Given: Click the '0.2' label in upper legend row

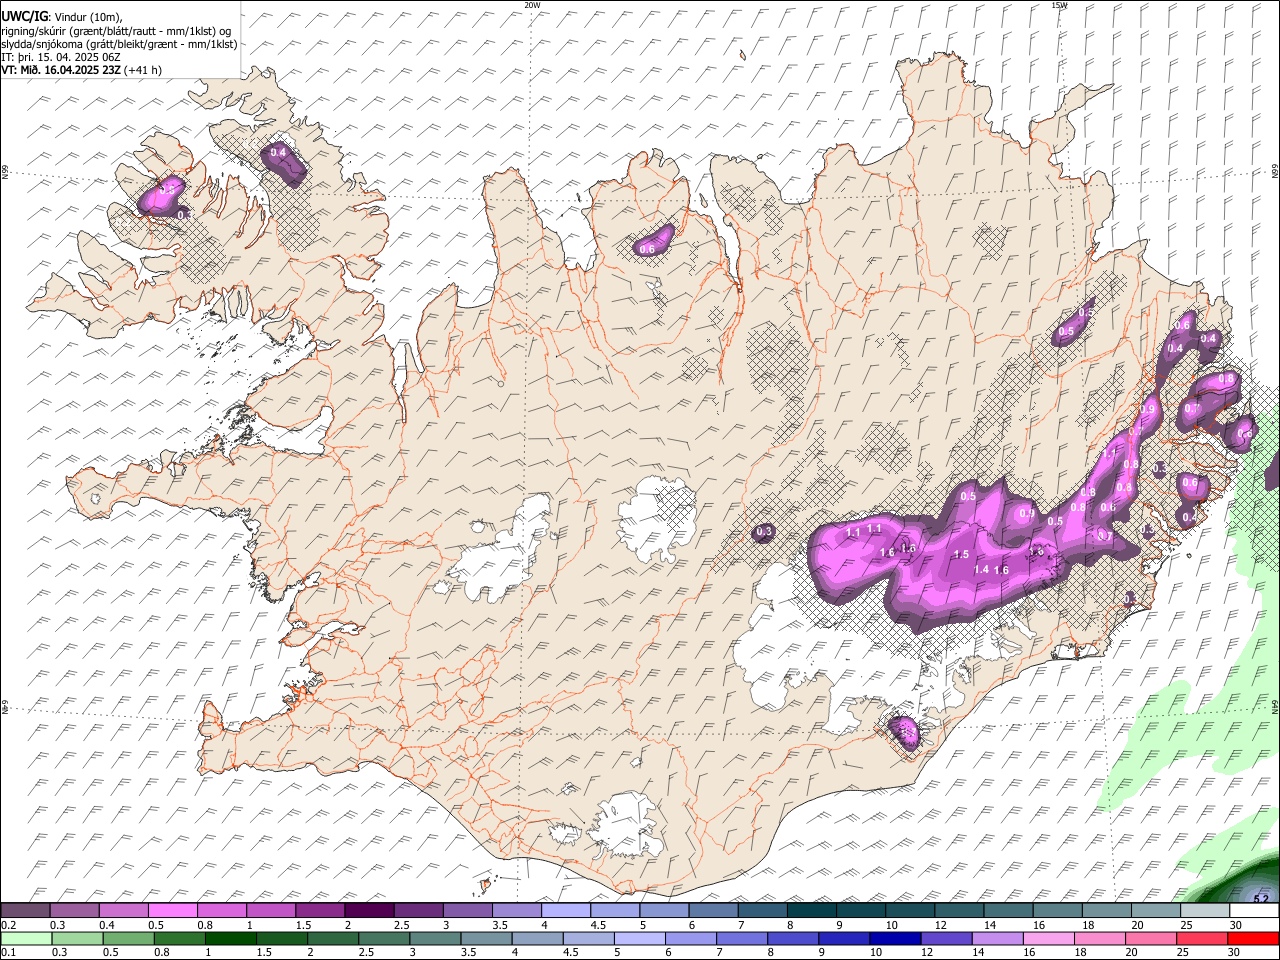Looking at the screenshot, I should [8, 925].
